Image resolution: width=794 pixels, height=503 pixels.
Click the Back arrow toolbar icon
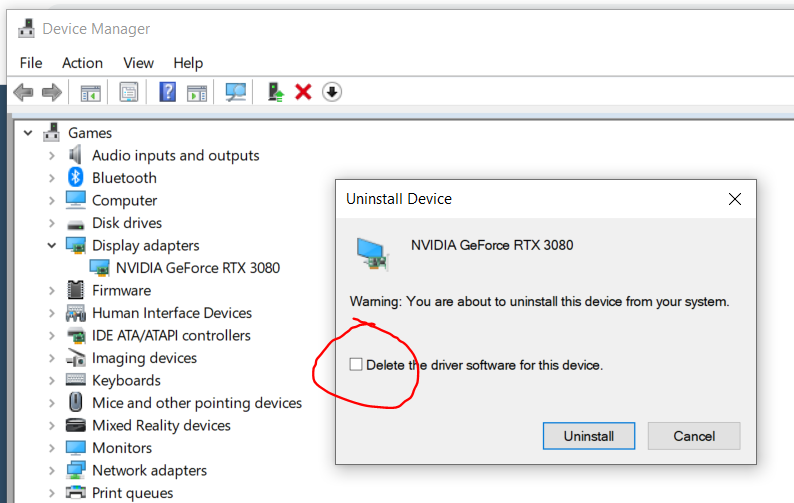click(23, 92)
